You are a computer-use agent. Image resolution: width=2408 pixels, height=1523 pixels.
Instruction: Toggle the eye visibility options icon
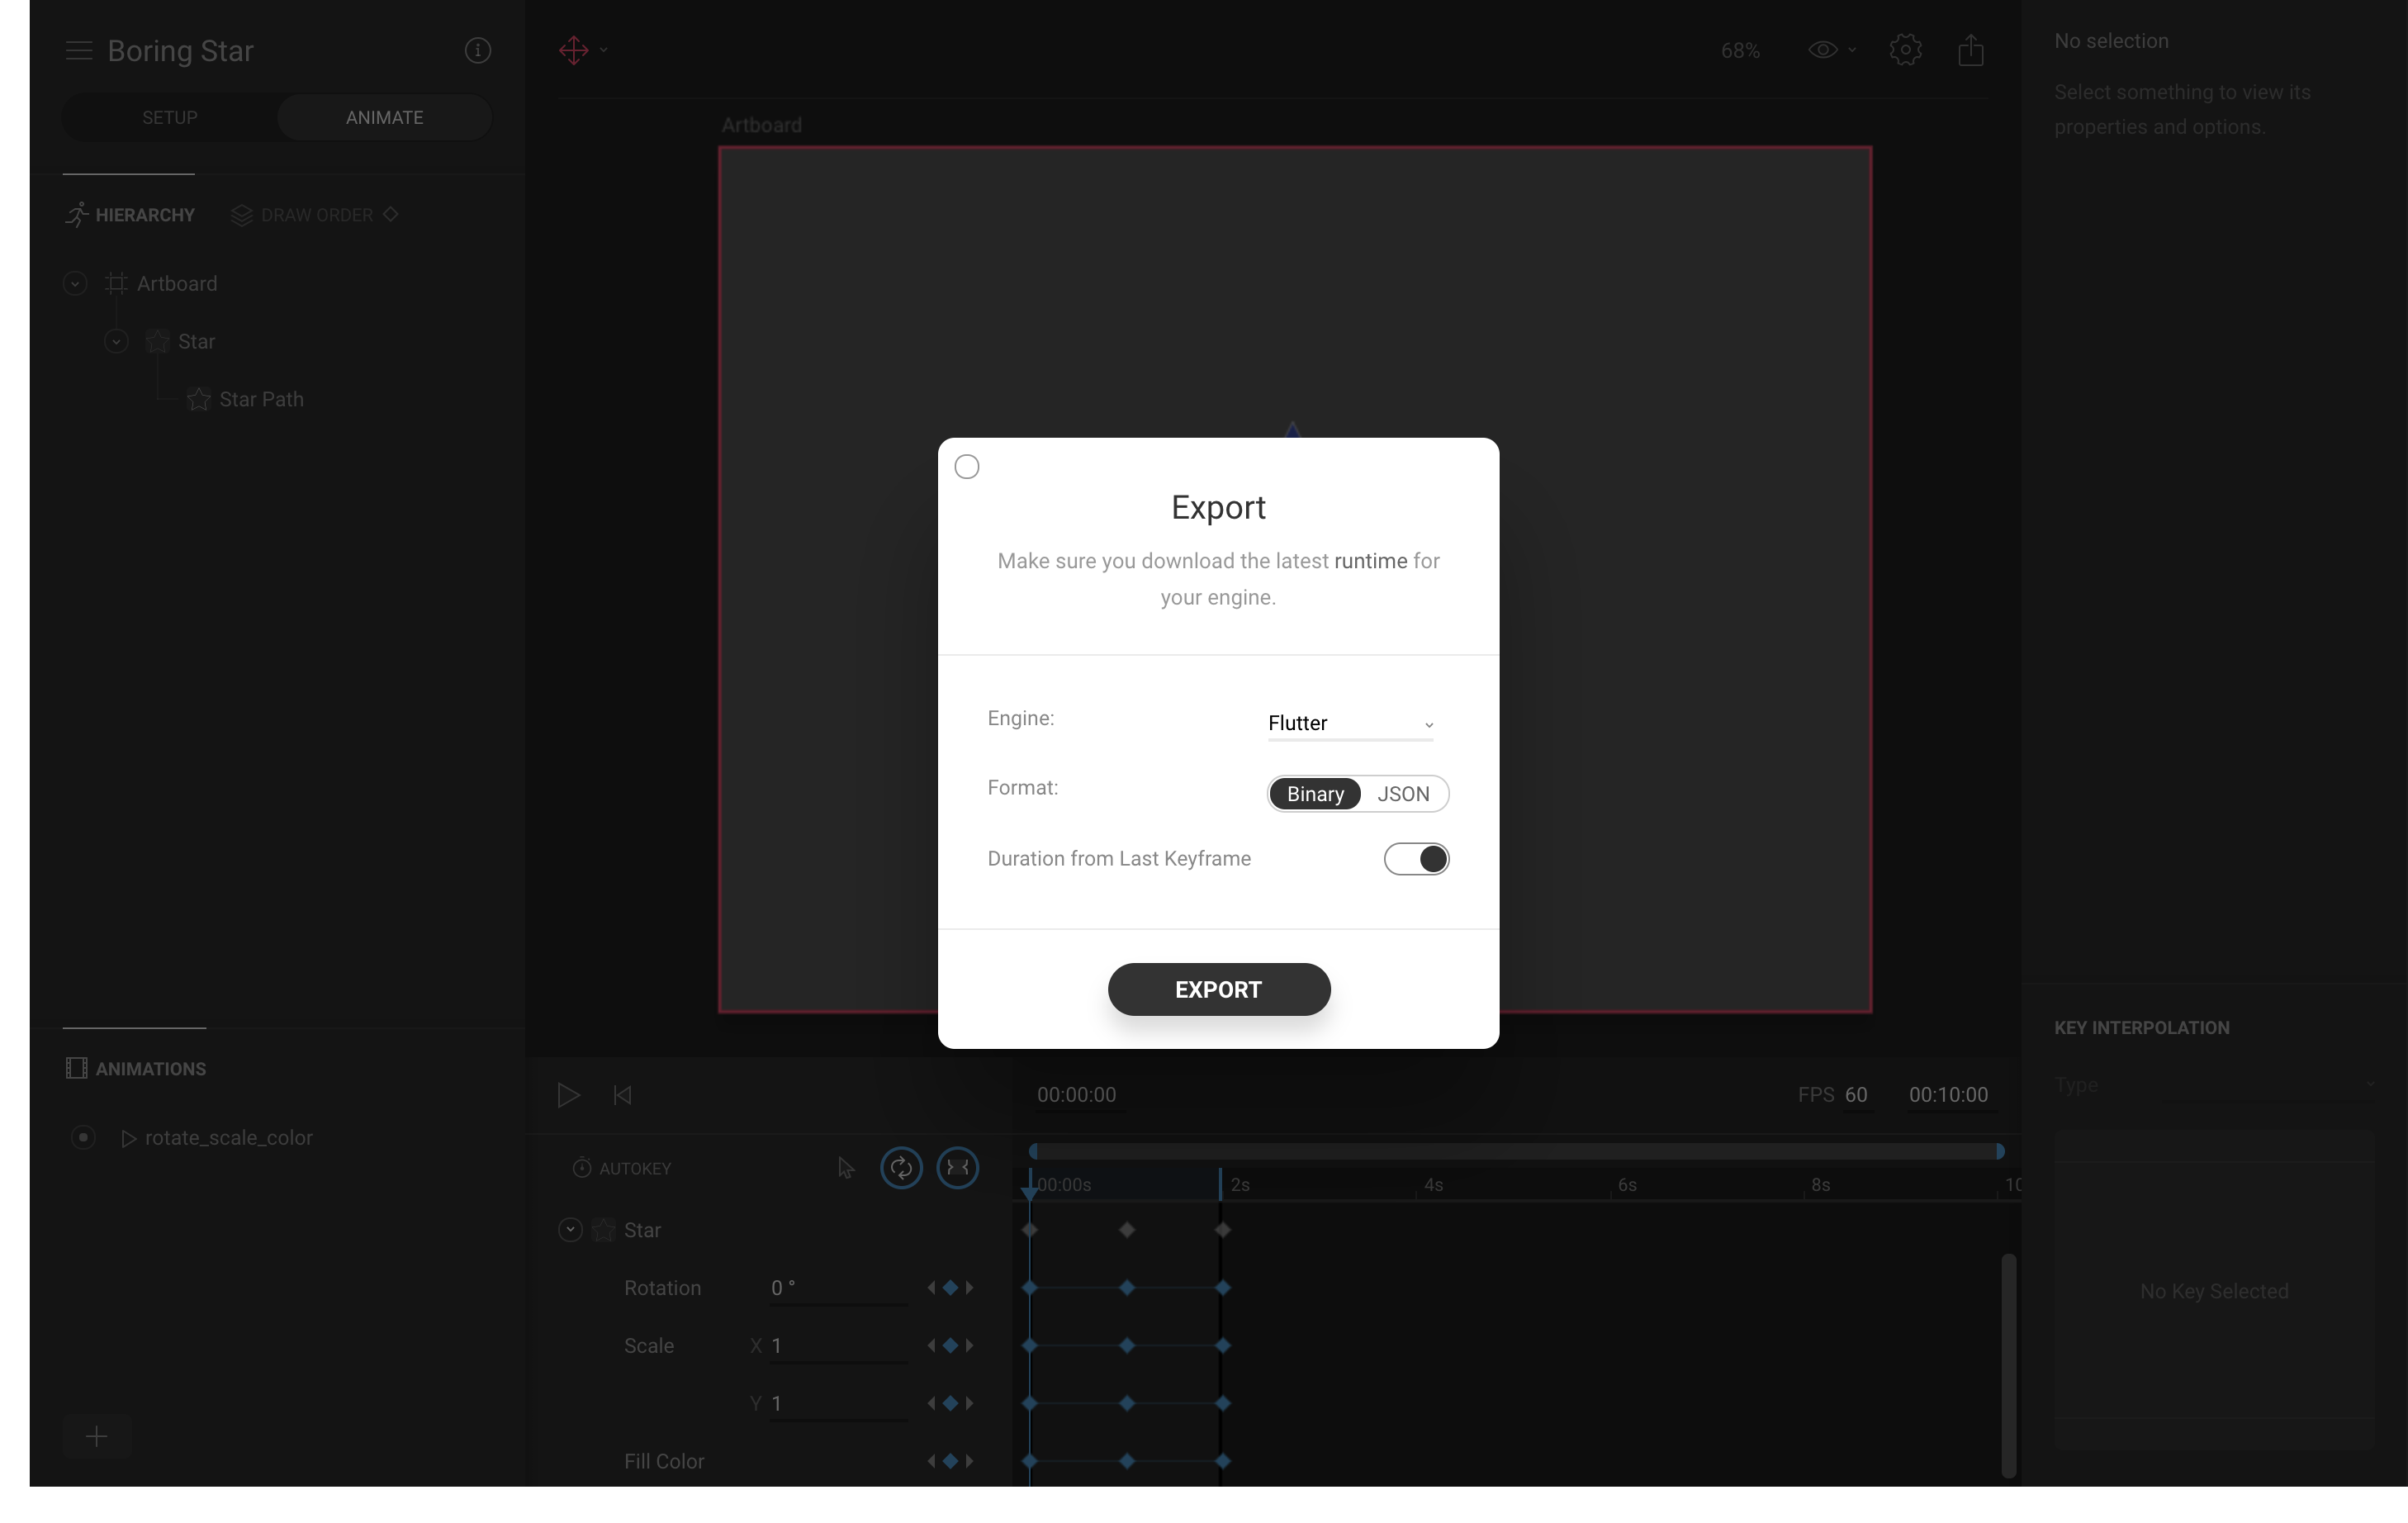coord(1823,50)
